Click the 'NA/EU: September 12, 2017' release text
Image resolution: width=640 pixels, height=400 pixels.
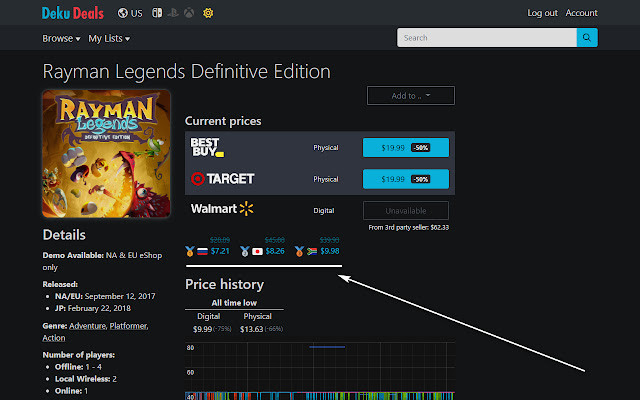(x=105, y=296)
